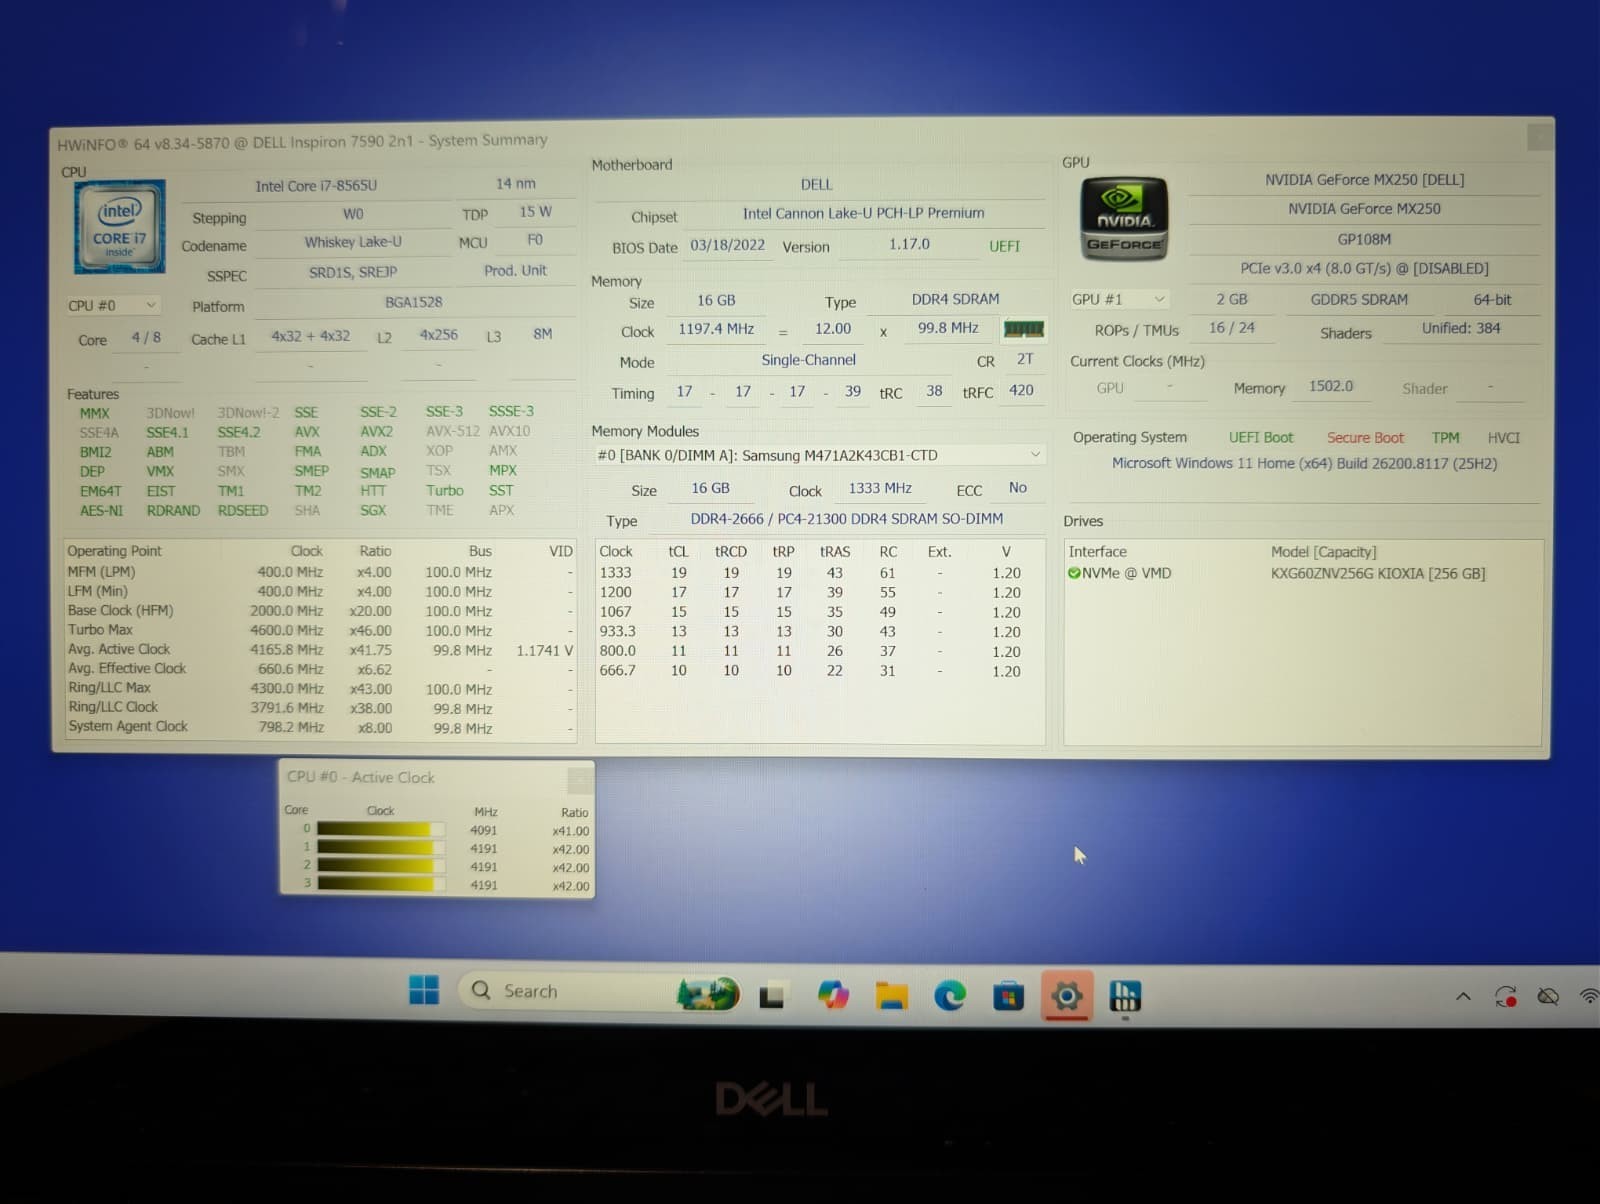Click the BIOS version '1.17.0'
Image resolution: width=1600 pixels, height=1204 pixels.
909,244
